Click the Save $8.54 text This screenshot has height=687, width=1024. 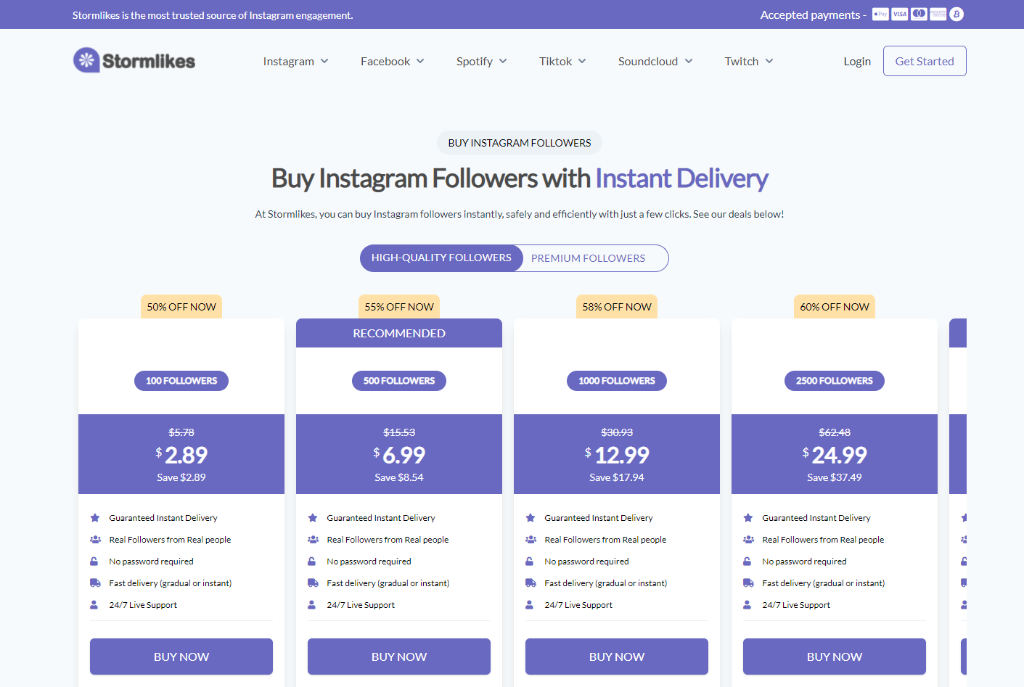pyautogui.click(x=399, y=477)
